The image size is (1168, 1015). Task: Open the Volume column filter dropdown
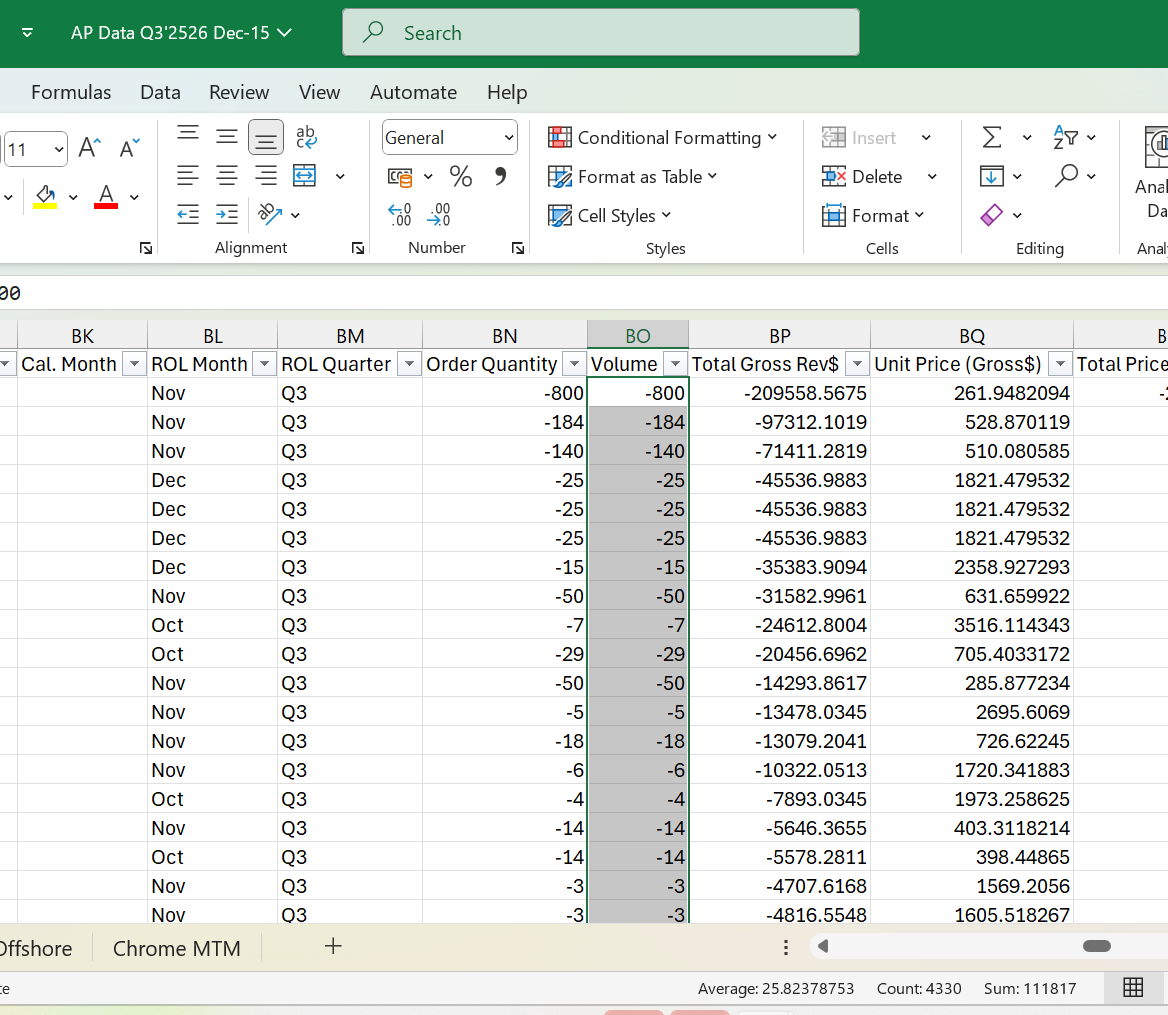(x=675, y=364)
